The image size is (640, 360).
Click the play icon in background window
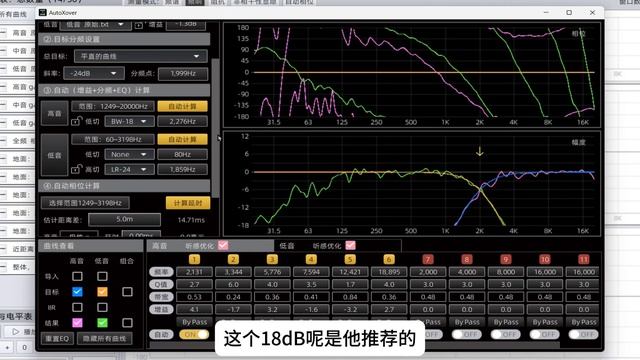16,331
